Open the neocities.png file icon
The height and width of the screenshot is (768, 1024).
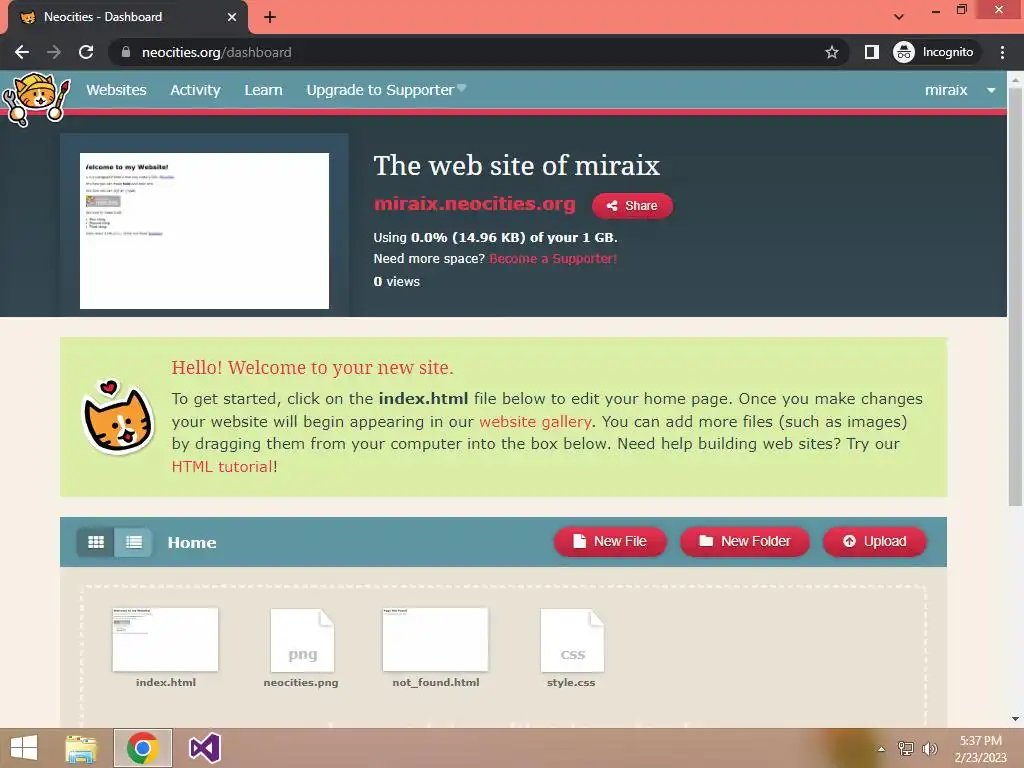coord(302,640)
